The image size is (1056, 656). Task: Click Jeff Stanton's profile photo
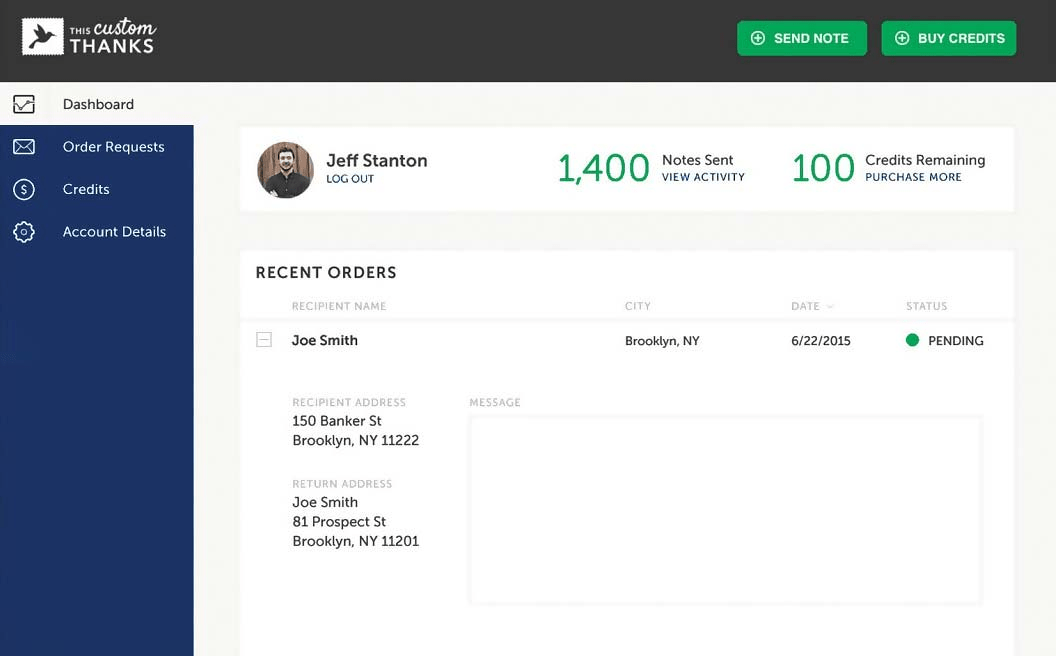pyautogui.click(x=285, y=169)
